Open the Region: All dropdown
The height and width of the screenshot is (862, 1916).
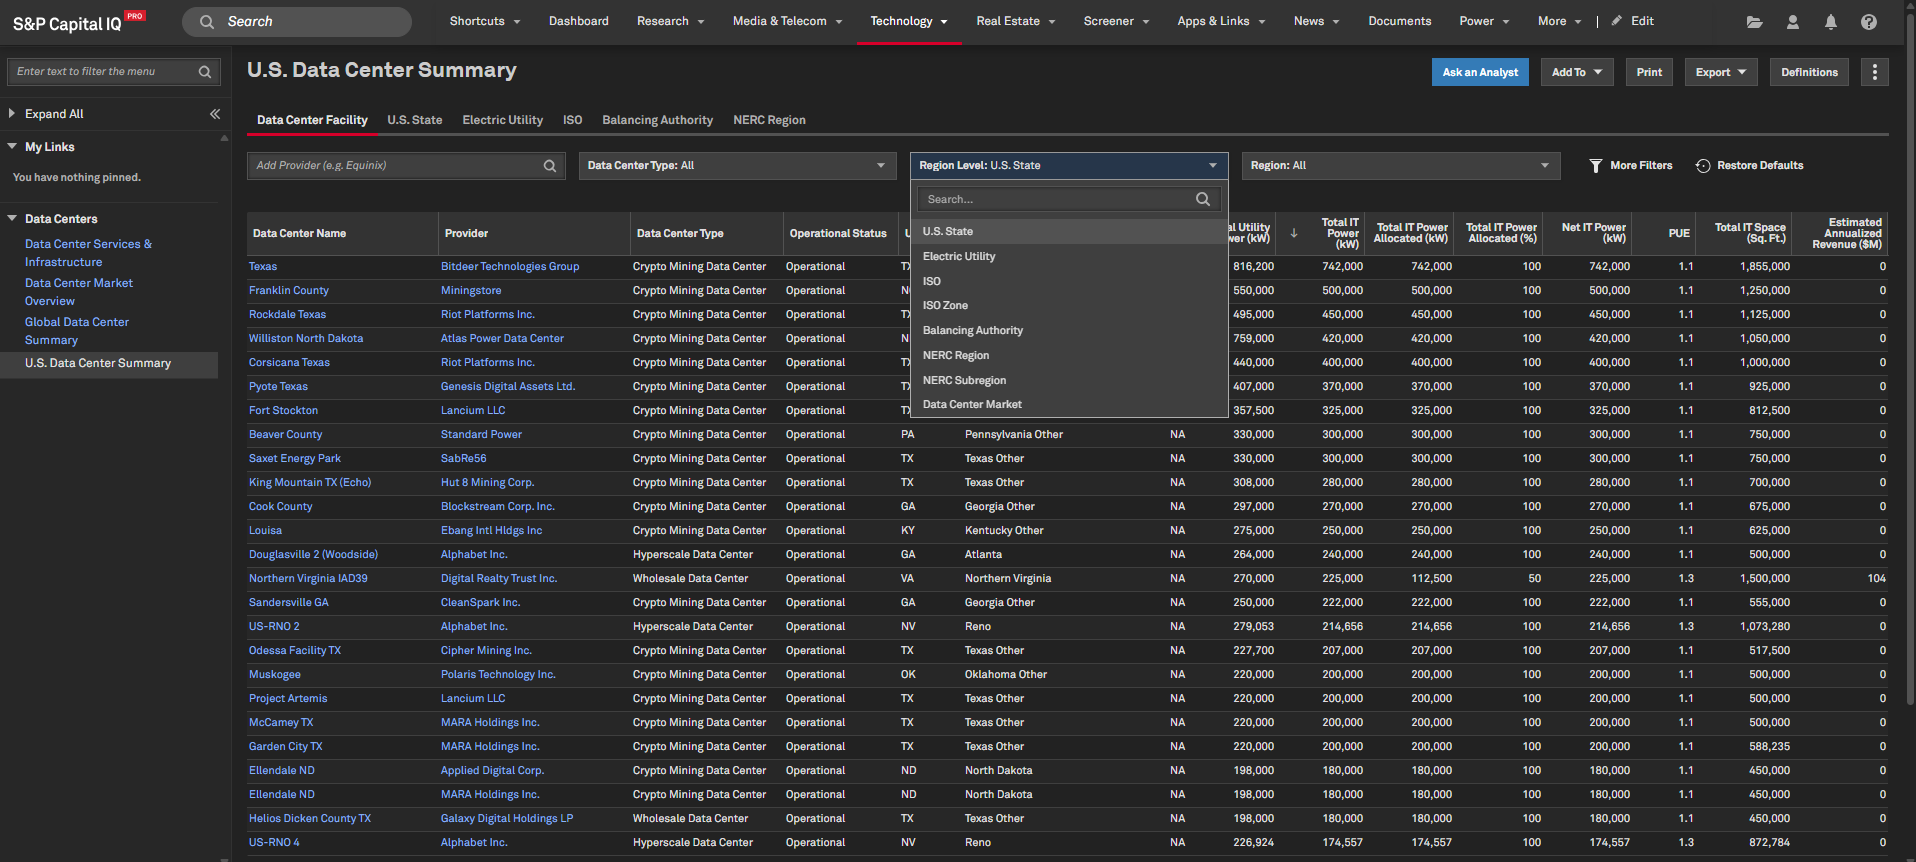pos(1401,166)
